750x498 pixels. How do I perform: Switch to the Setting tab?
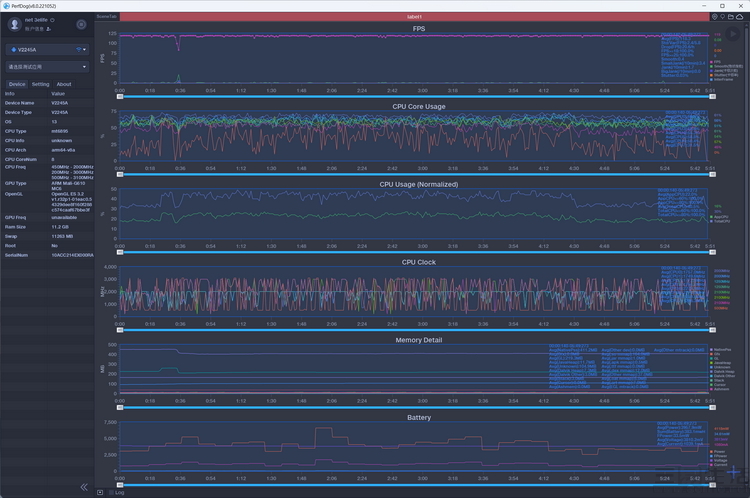(41, 84)
